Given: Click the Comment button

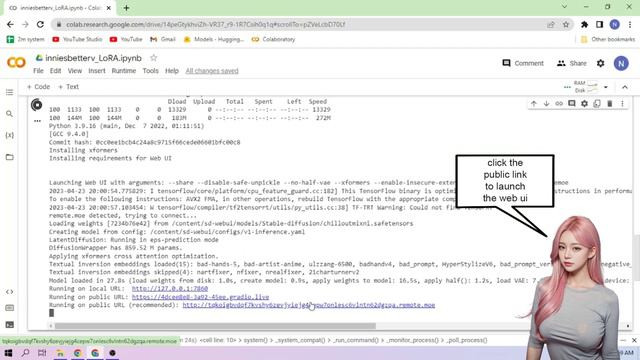Looking at the screenshot, I should point(523,63).
